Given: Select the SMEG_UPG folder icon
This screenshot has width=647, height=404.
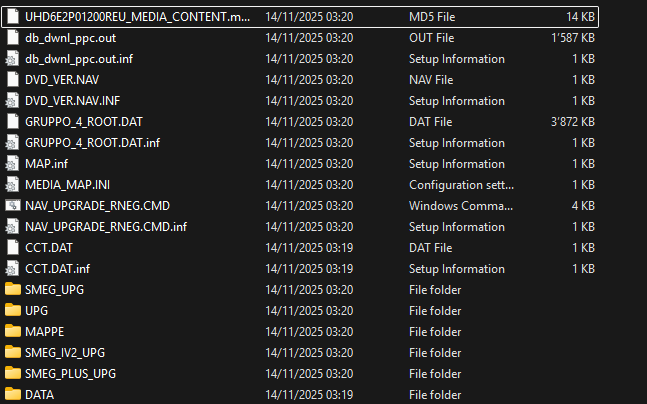Looking at the screenshot, I should 13,289.
